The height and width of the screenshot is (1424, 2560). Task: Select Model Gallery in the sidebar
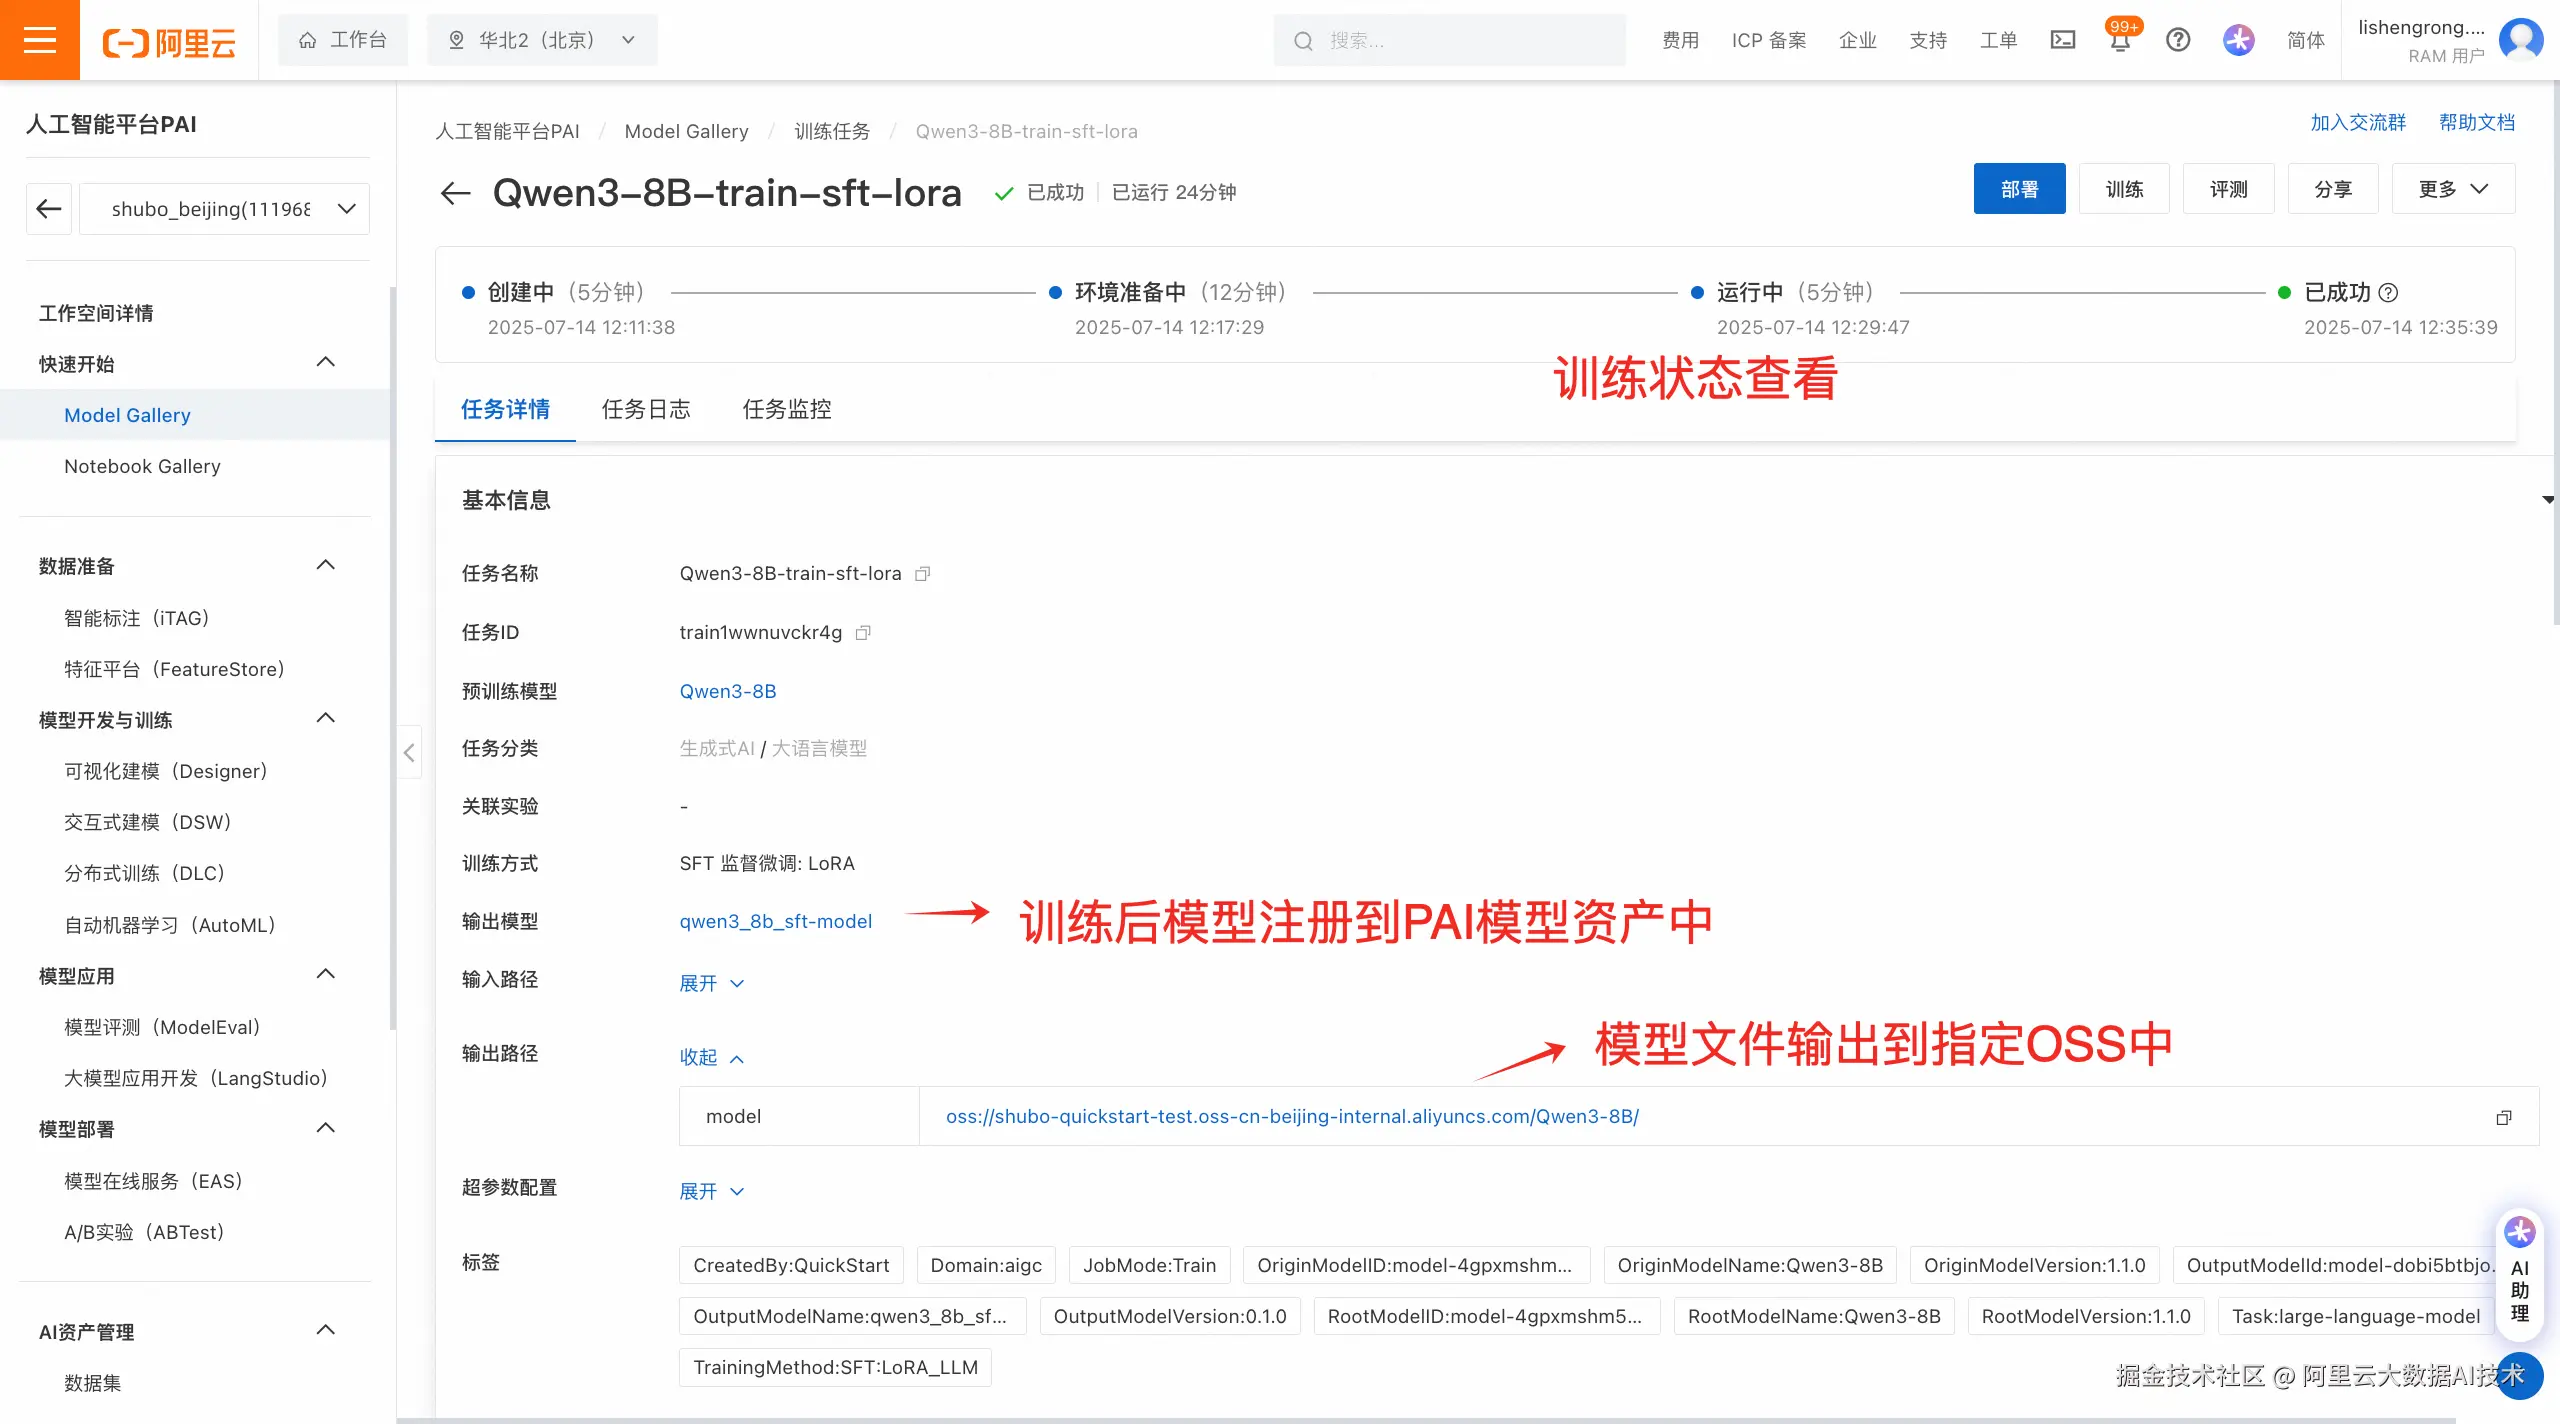tap(127, 415)
